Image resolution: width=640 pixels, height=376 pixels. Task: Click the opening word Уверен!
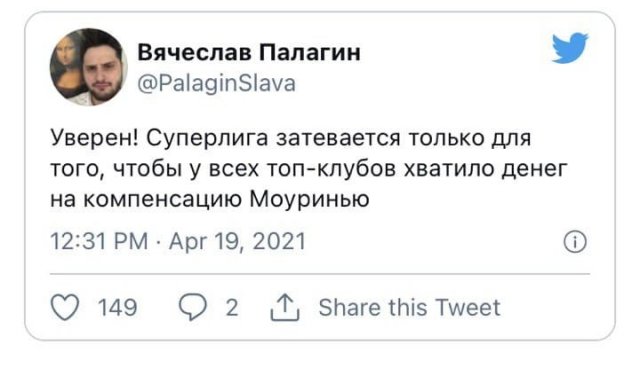pos(95,138)
